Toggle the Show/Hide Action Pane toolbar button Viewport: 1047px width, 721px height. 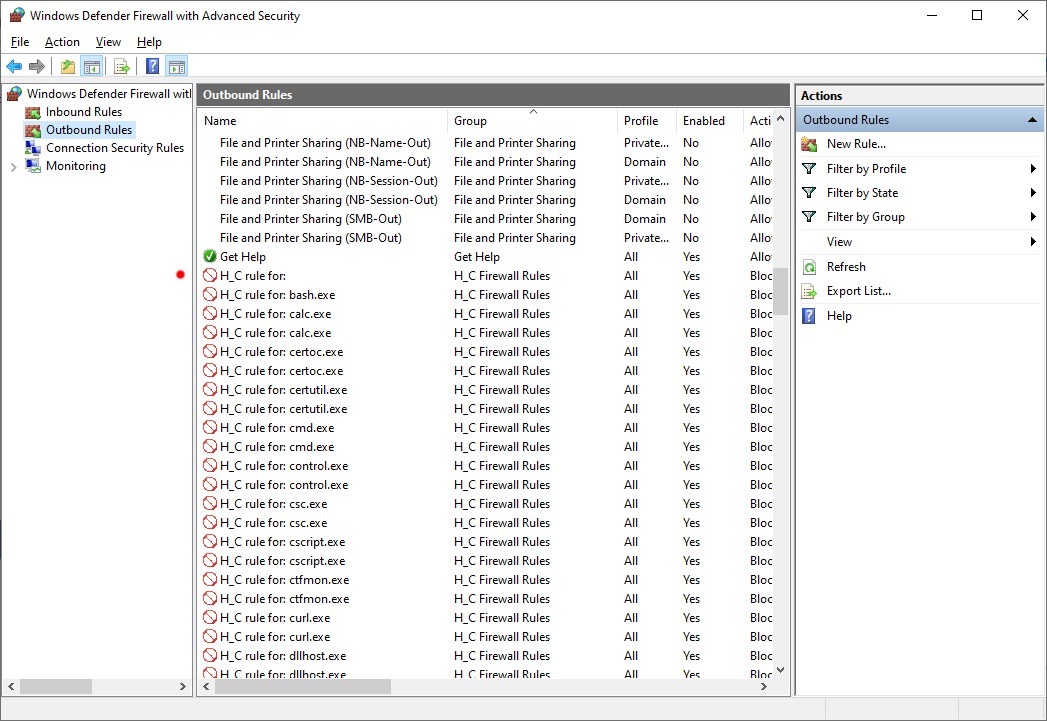pyautogui.click(x=177, y=67)
